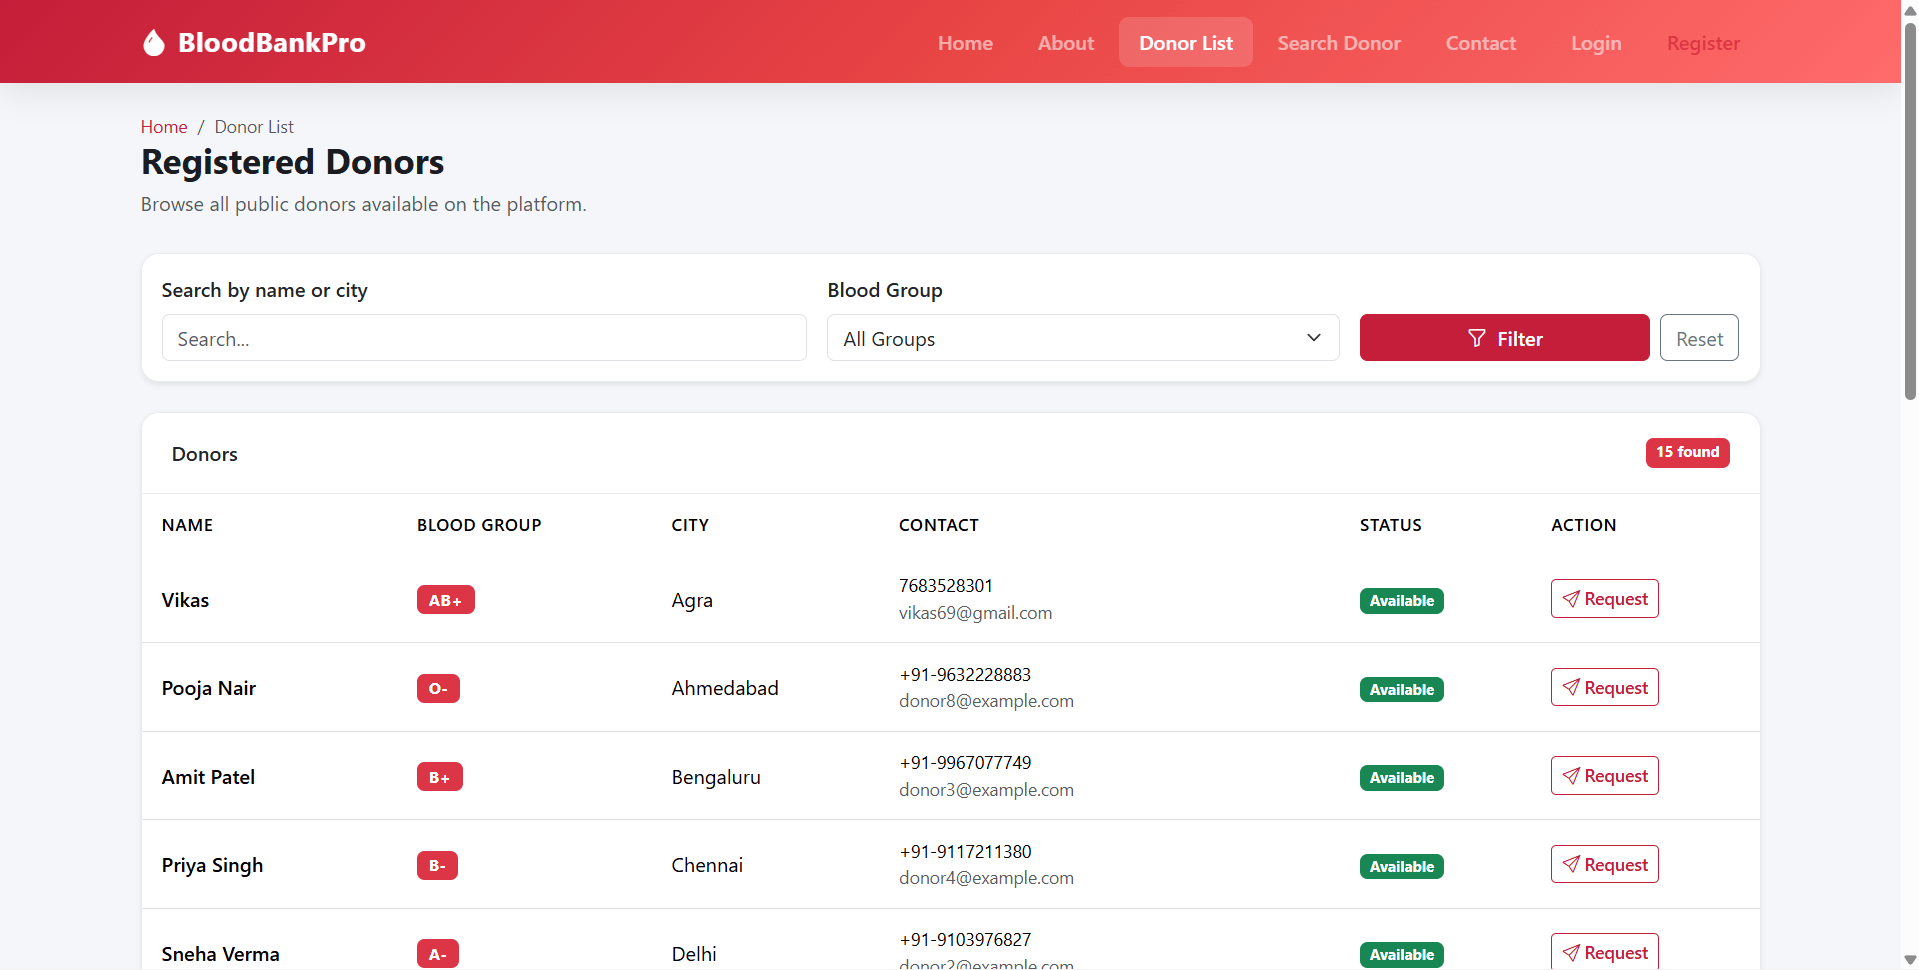This screenshot has width=1919, height=970.
Task: Follow the Home breadcrumb link
Action: [164, 127]
